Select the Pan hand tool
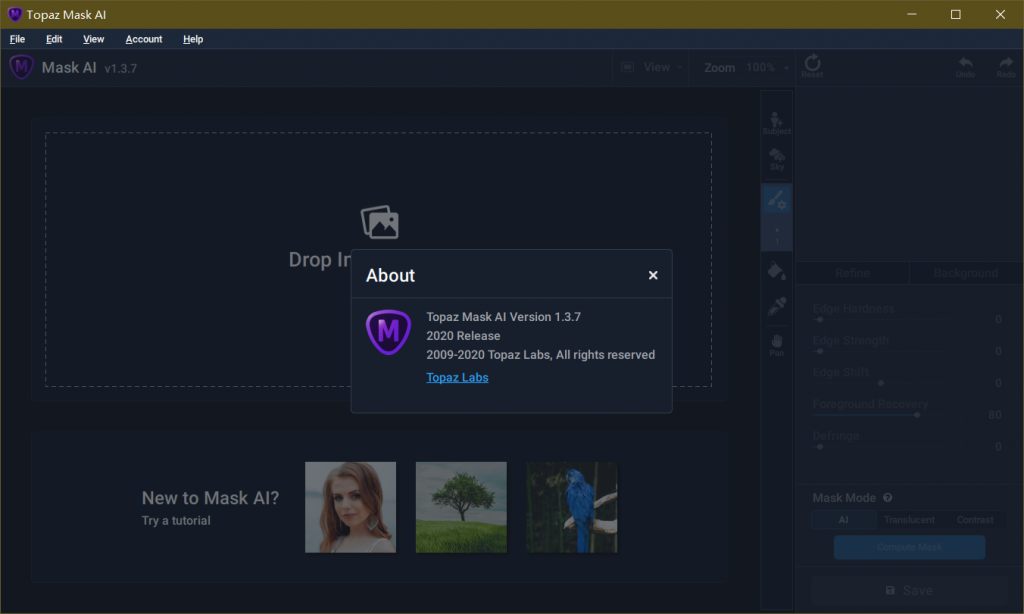The height and width of the screenshot is (614, 1024). pos(776,344)
